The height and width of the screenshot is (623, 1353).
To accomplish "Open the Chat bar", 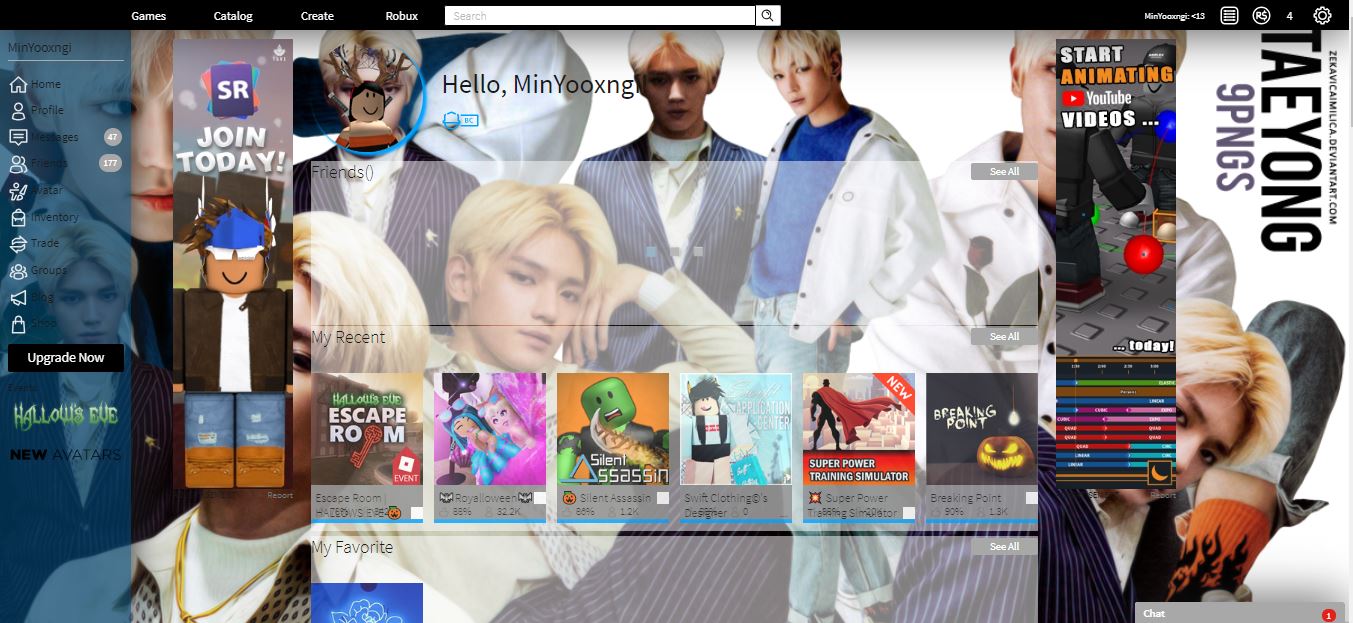I will tap(1240, 613).
